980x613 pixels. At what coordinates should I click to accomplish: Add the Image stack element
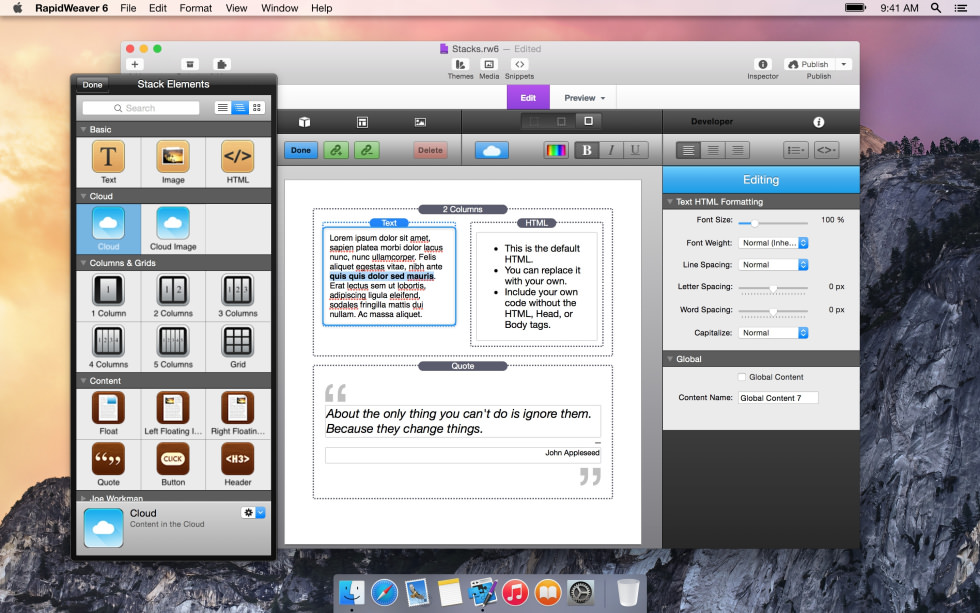[173, 162]
